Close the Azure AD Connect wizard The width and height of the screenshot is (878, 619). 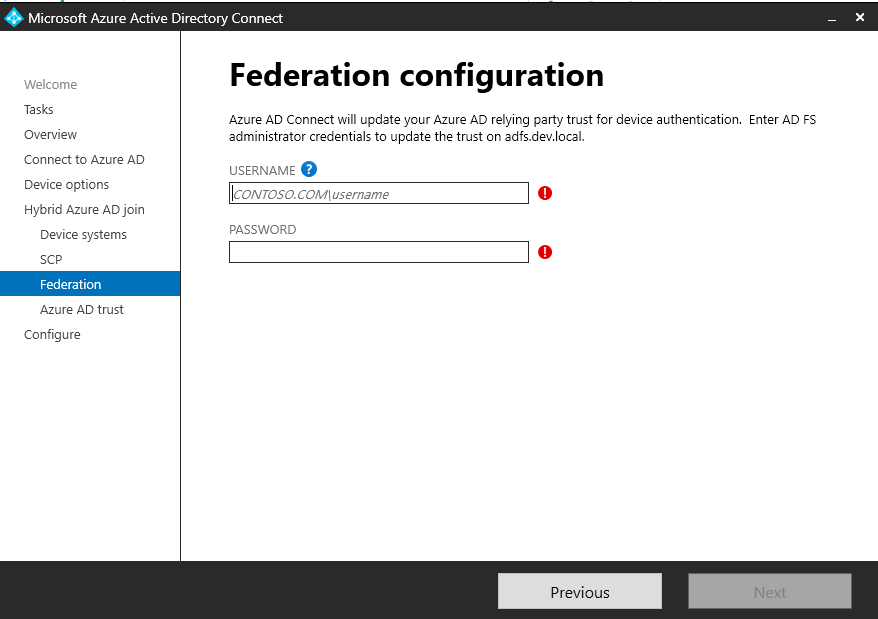pyautogui.click(x=859, y=18)
